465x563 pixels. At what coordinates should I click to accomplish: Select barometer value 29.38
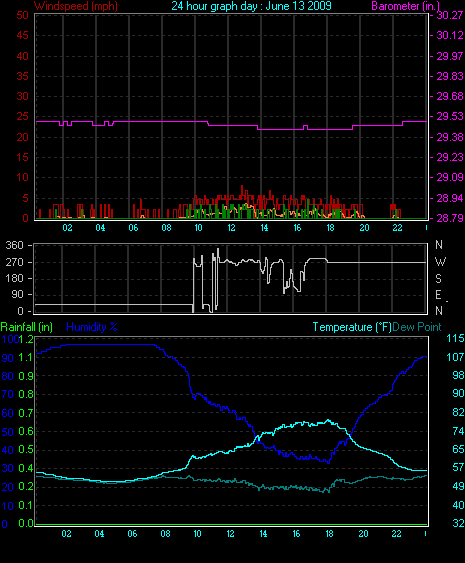449,137
